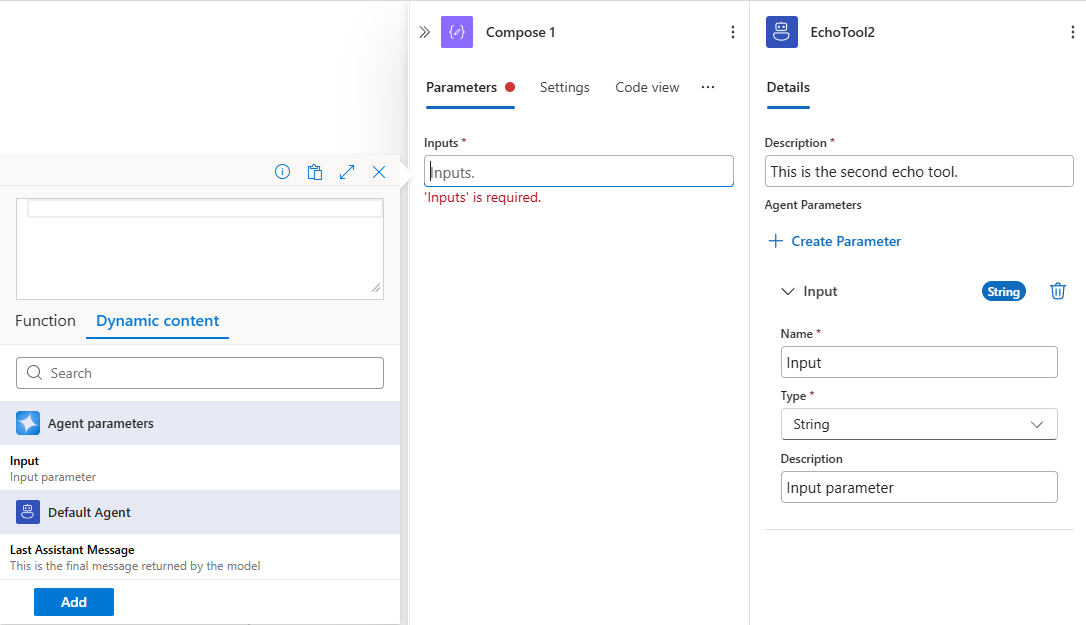Click the Default Agent icon in dynamic content
1086x625 pixels.
[27, 512]
